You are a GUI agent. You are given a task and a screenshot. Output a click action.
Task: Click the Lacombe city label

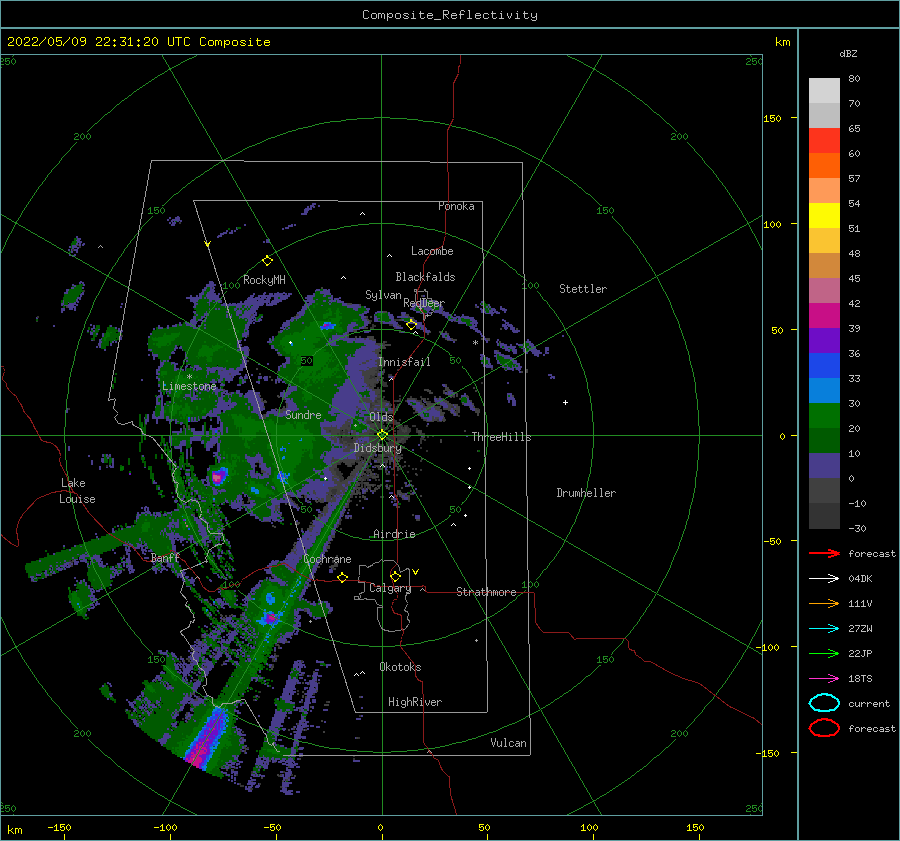pos(432,251)
